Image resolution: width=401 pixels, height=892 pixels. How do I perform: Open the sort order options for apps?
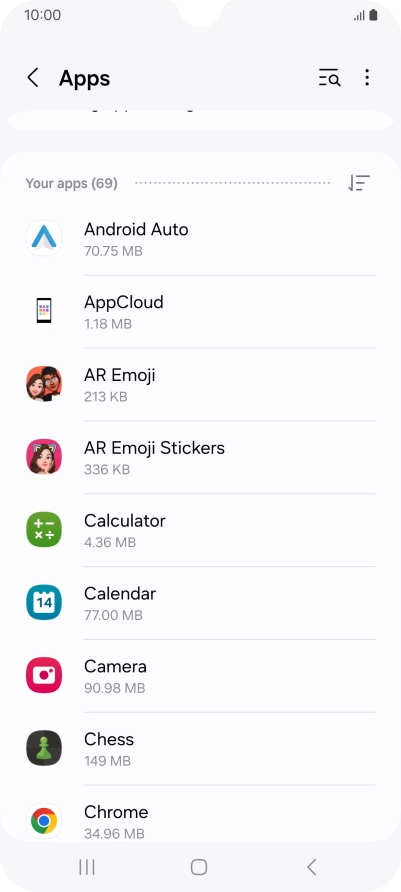click(359, 183)
